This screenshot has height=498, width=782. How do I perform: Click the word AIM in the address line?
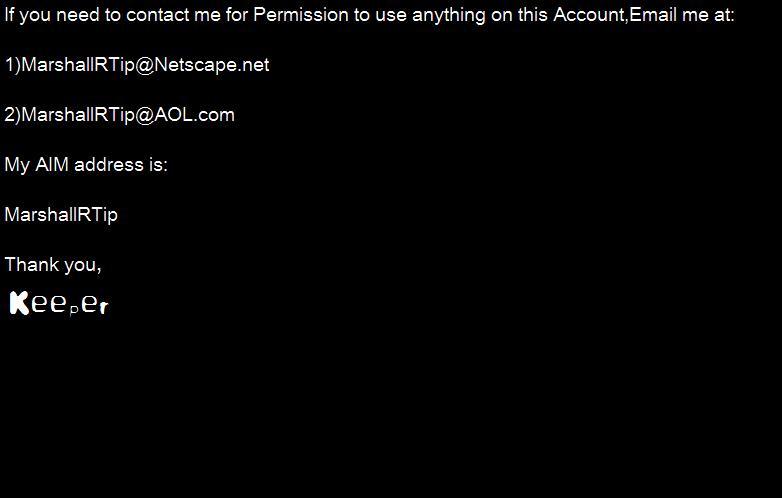click(52, 165)
